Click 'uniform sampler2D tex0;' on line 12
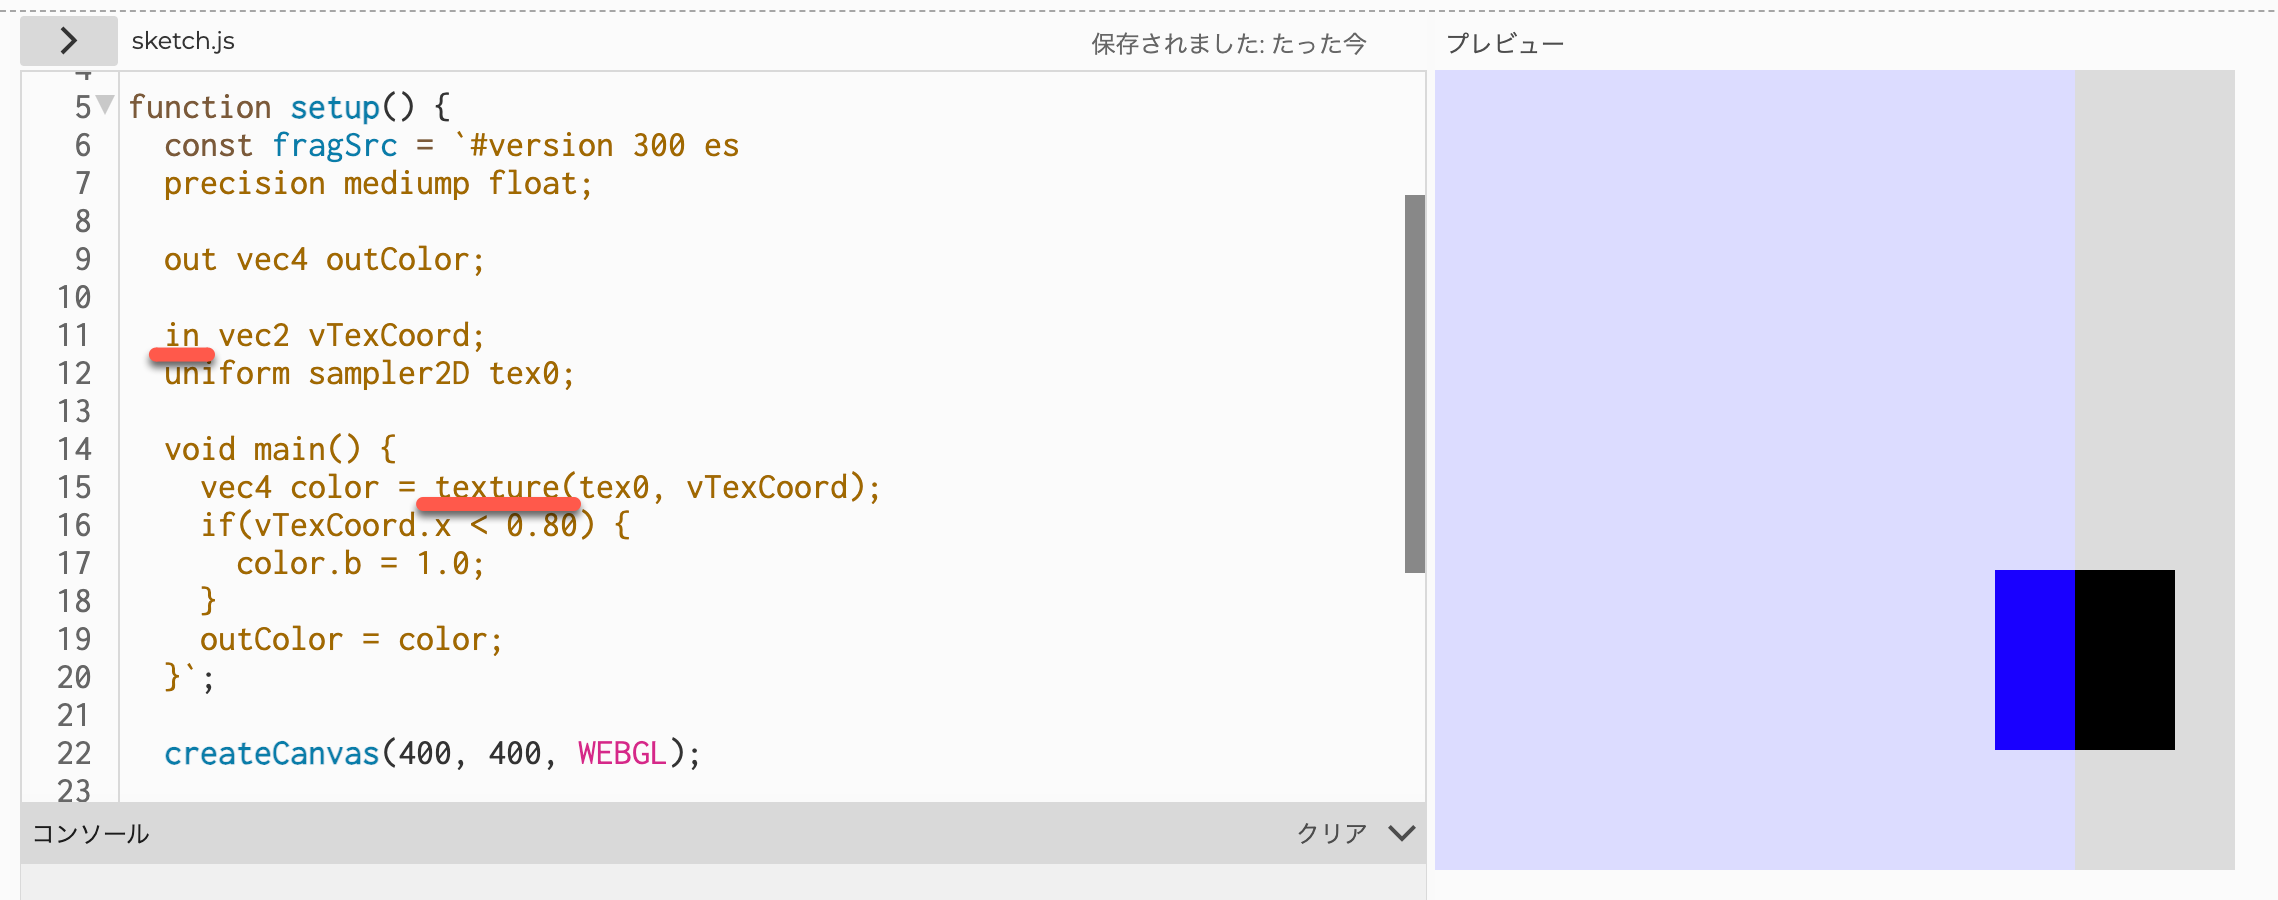Image resolution: width=2278 pixels, height=900 pixels. click(369, 374)
